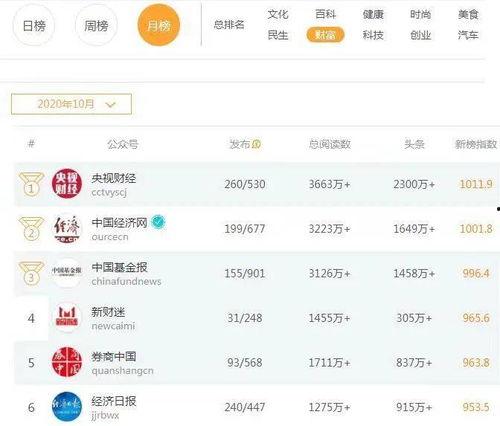Click the newcaimi account ID

point(113,326)
